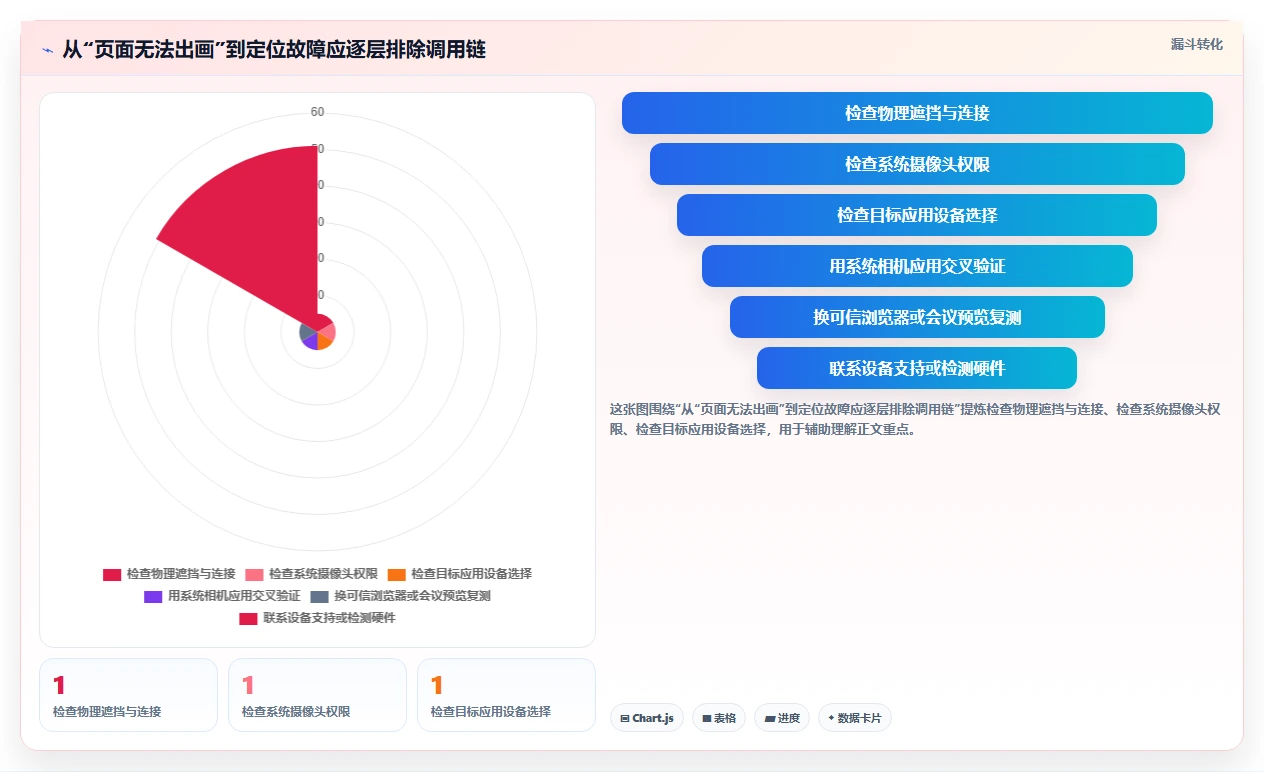Viewport: 1264px width, 772px height.
Task: Click legend text 换可信浏览器或会议预览复测
Action: tap(412, 596)
